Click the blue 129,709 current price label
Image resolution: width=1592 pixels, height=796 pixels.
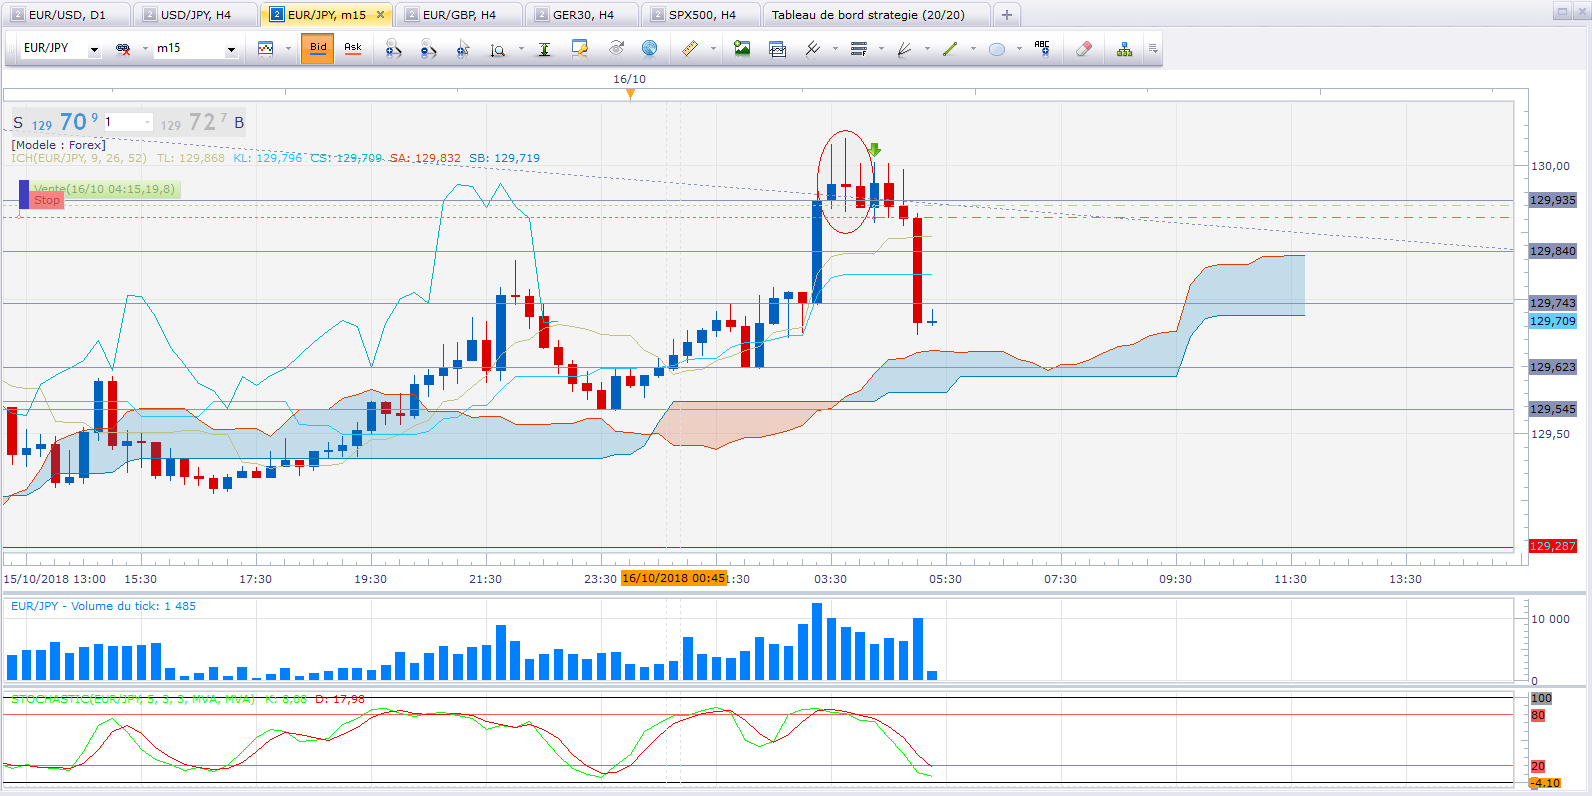click(x=1553, y=321)
